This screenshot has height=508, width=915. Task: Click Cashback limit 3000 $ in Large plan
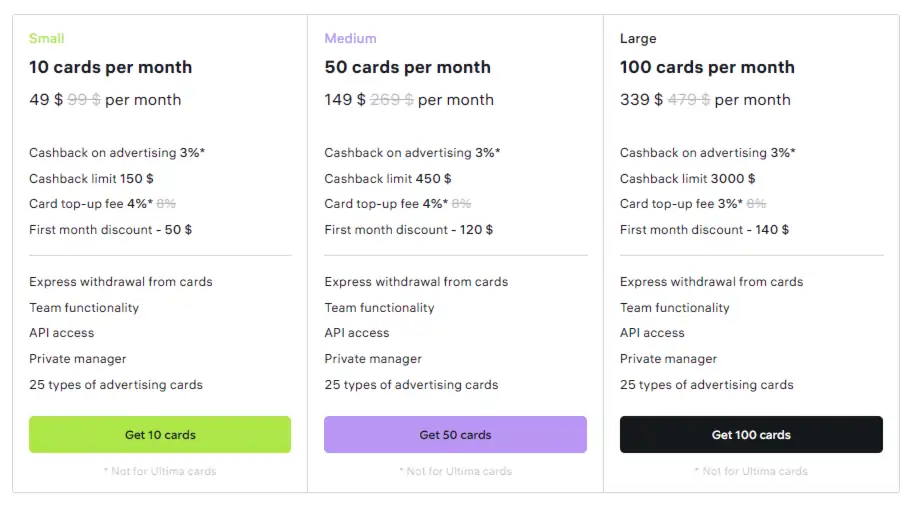[687, 178]
